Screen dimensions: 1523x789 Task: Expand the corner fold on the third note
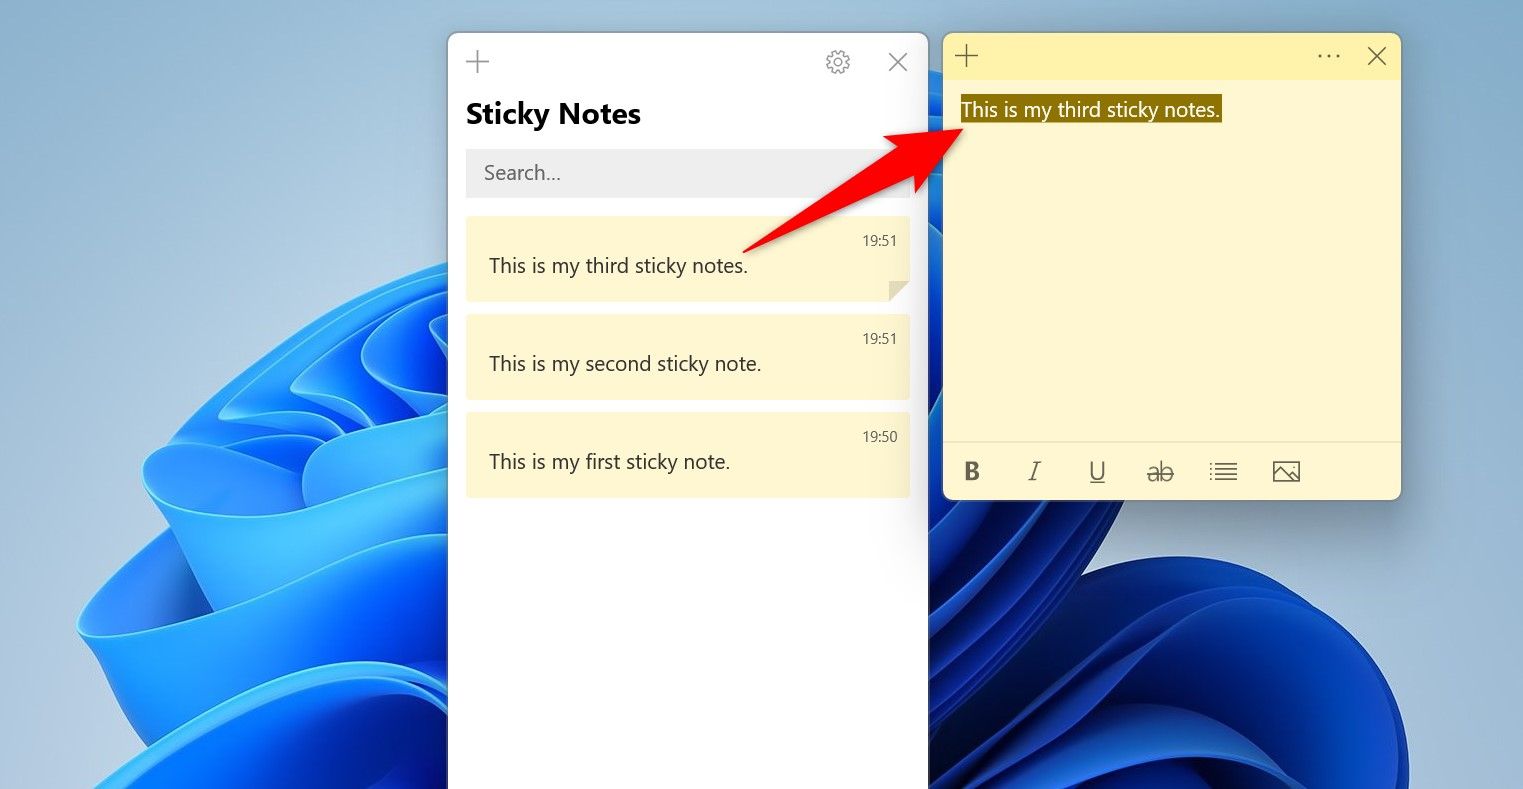tap(898, 291)
